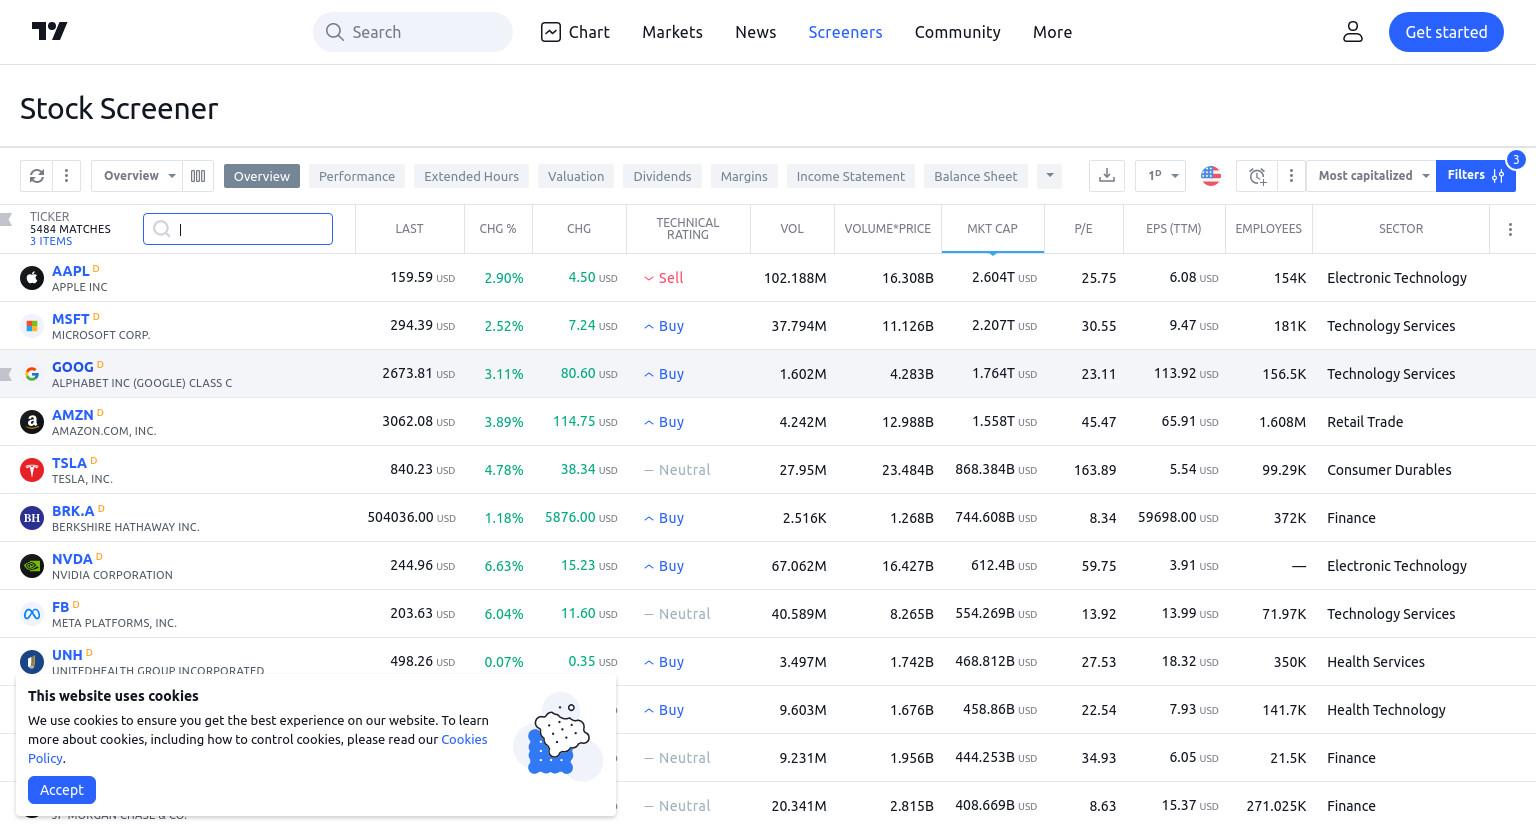Open the Most capitalized screen dropdown

tap(1371, 176)
